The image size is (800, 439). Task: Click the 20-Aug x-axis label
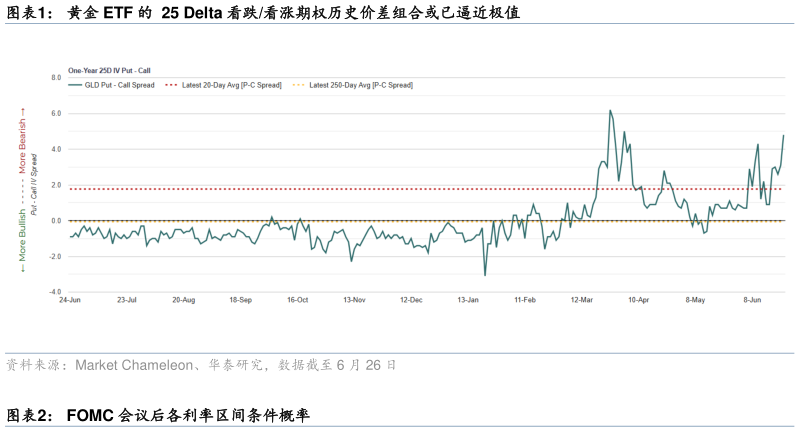pyautogui.click(x=184, y=300)
